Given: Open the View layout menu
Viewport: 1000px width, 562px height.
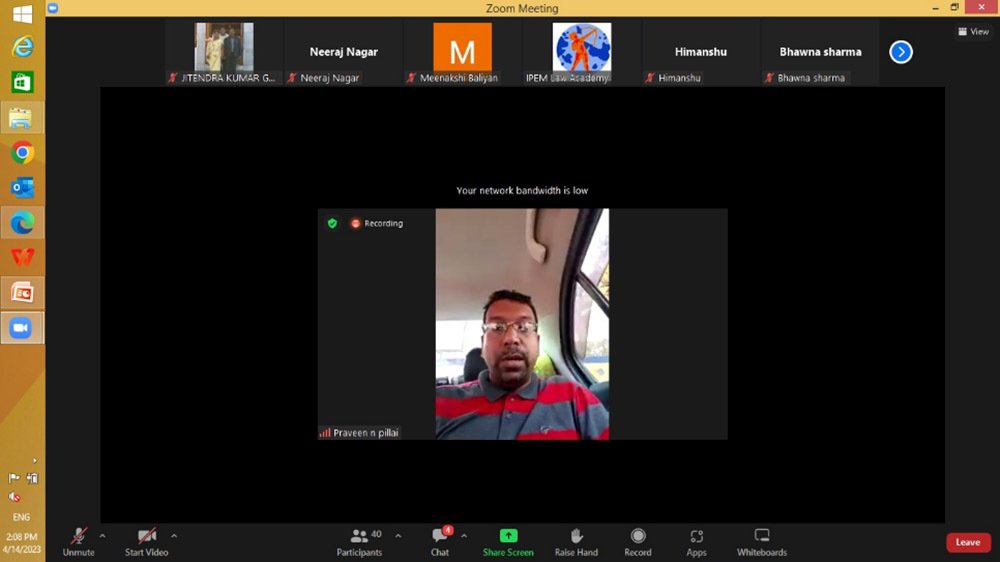Looking at the screenshot, I should [973, 31].
